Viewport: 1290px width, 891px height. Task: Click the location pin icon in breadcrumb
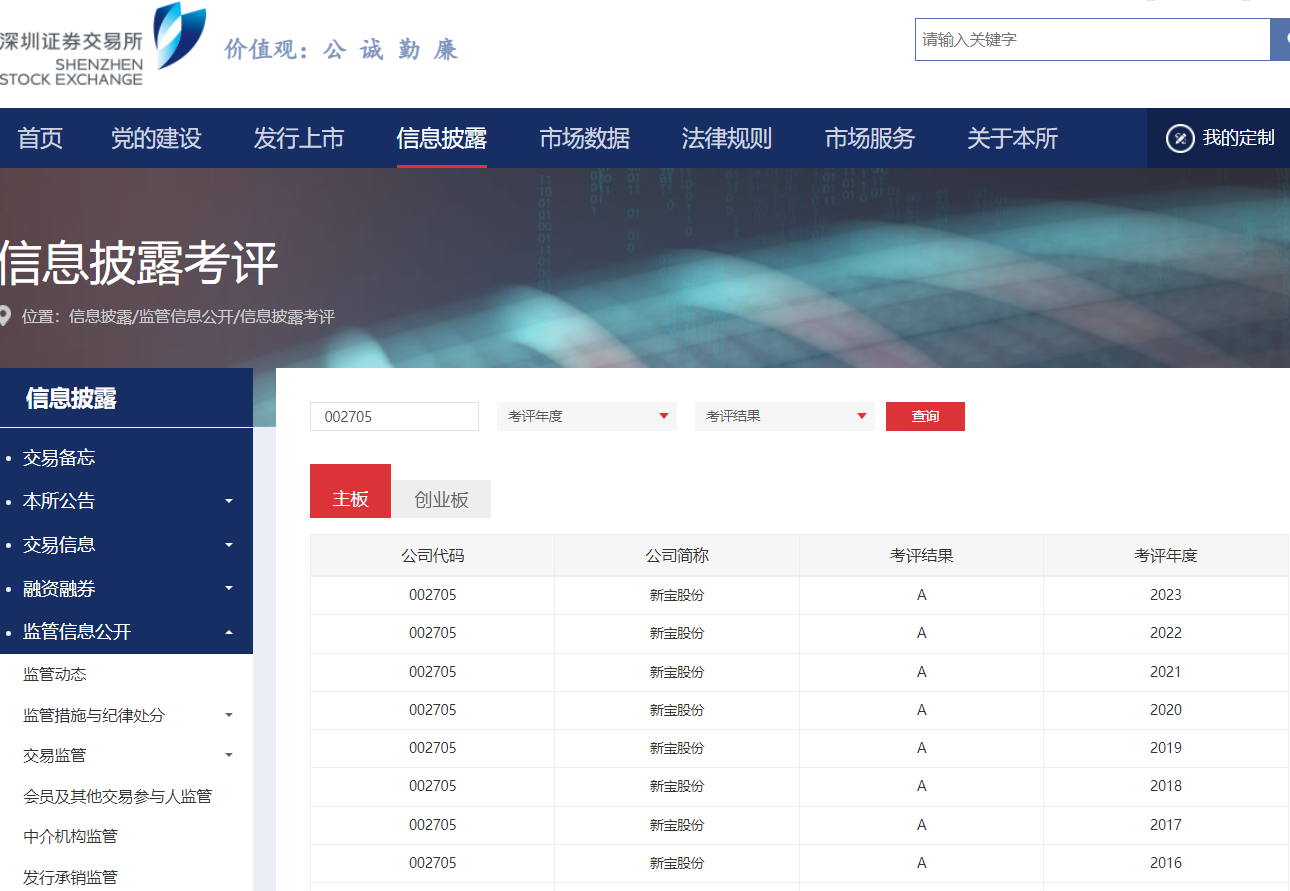(5, 317)
